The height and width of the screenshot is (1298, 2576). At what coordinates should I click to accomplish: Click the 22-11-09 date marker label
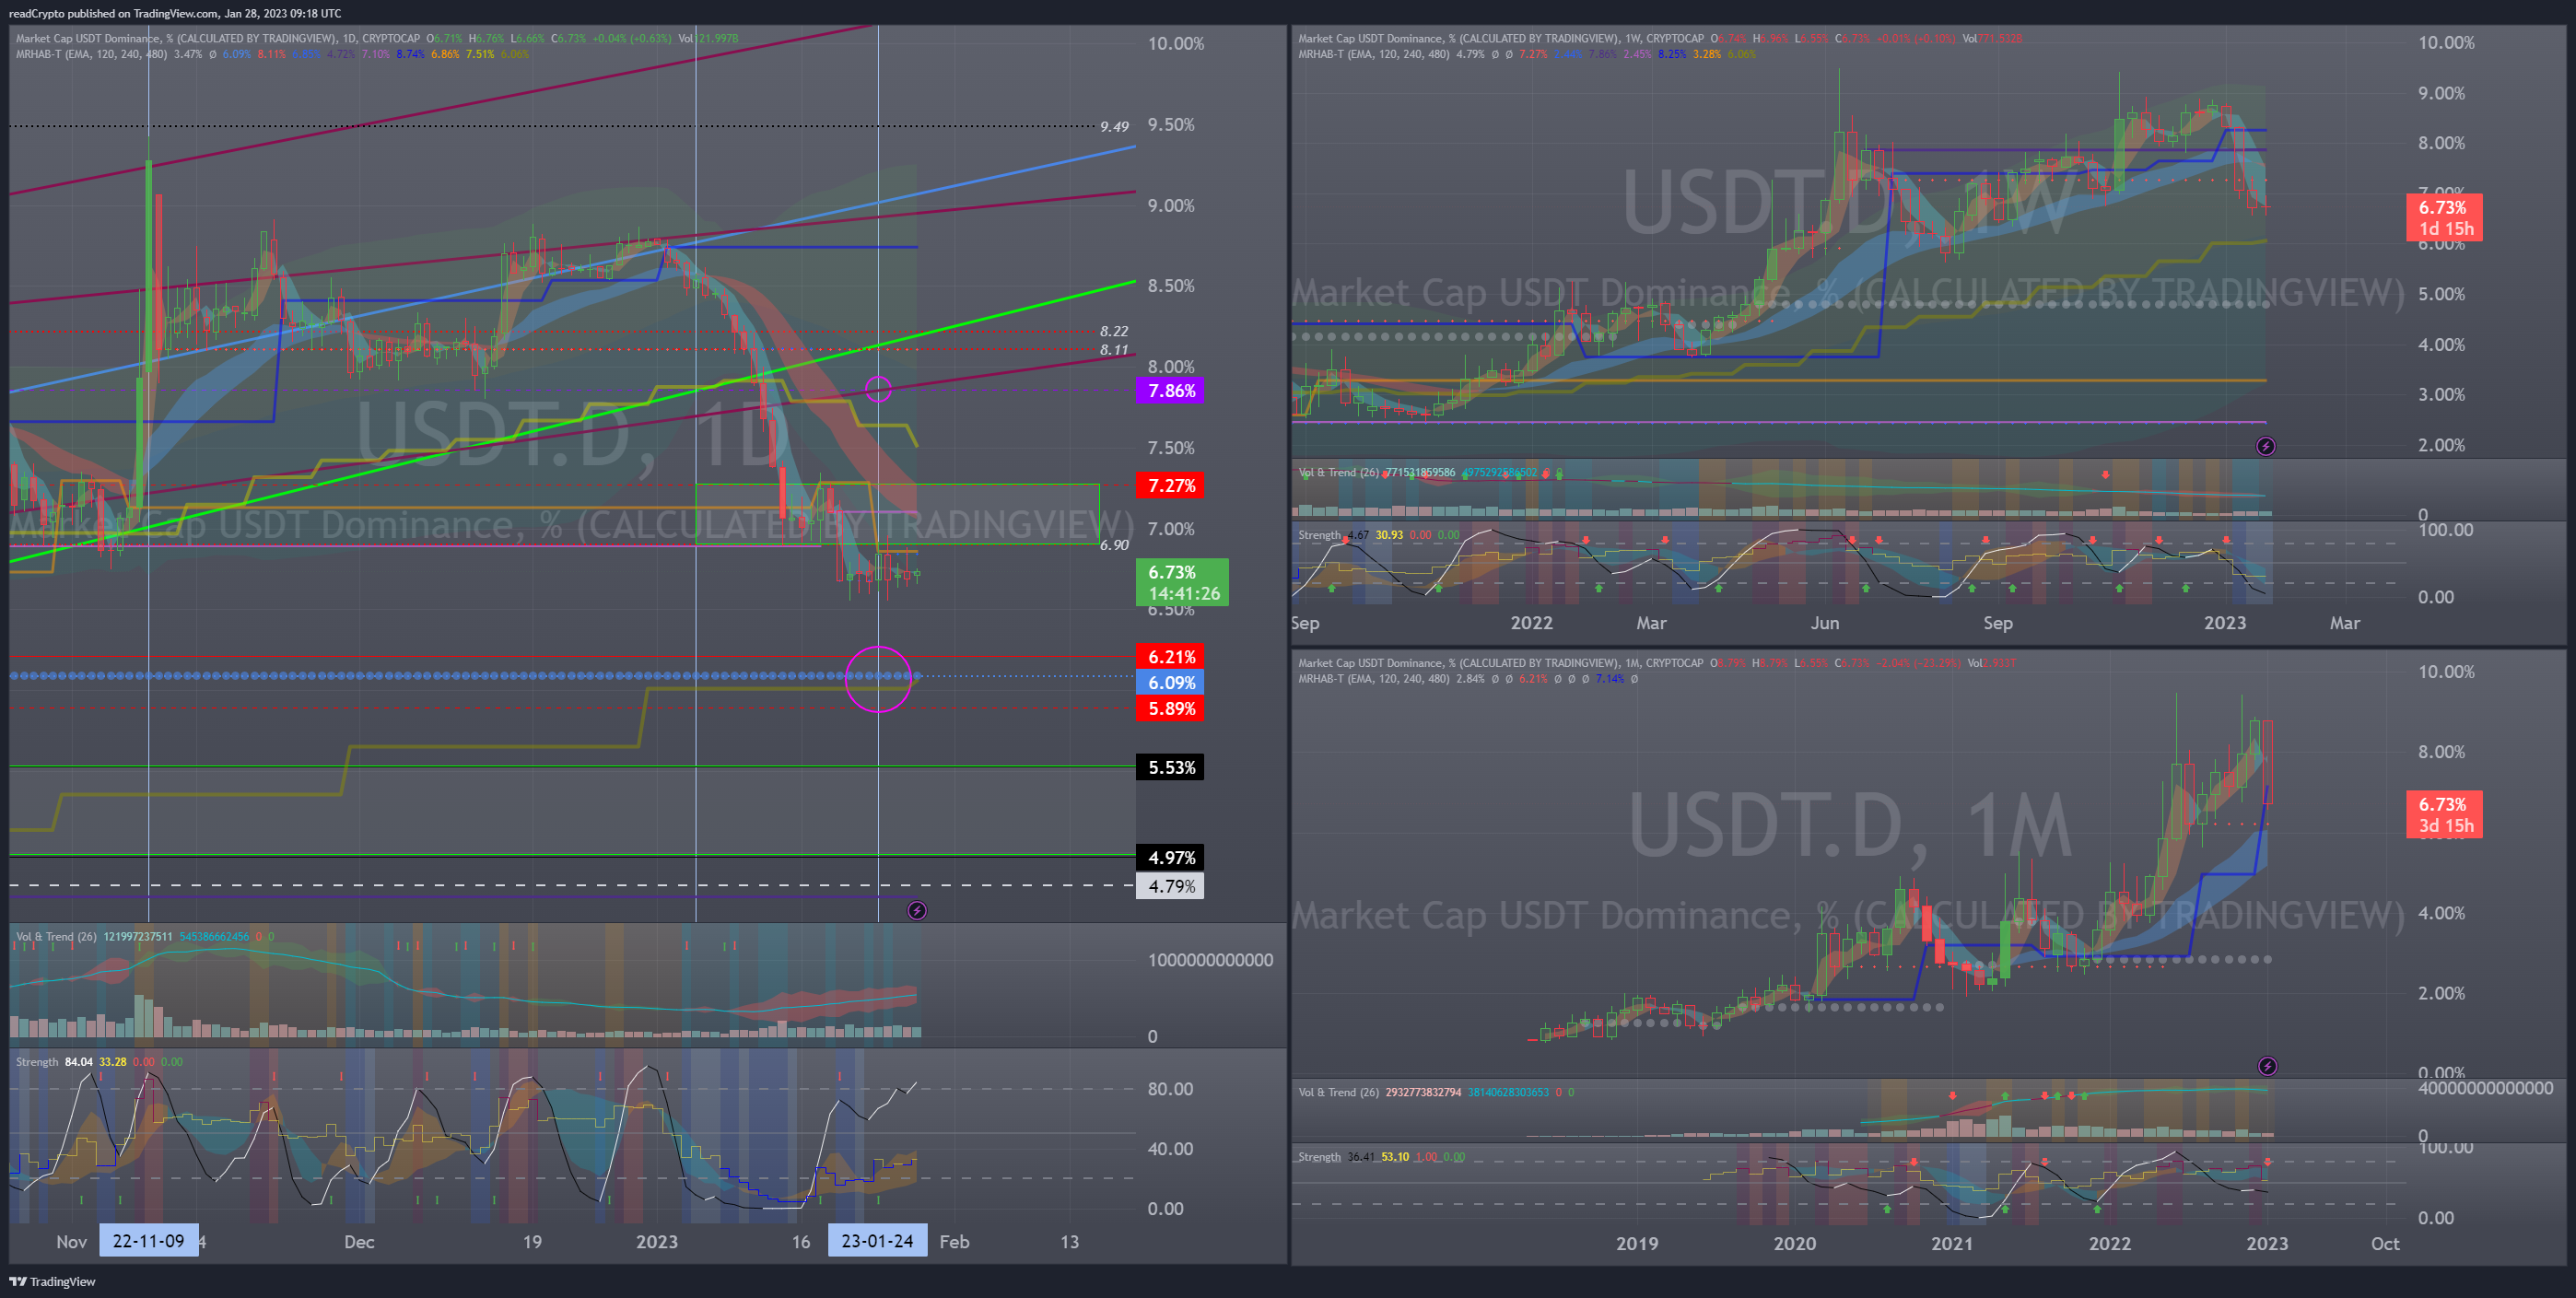(x=149, y=1241)
